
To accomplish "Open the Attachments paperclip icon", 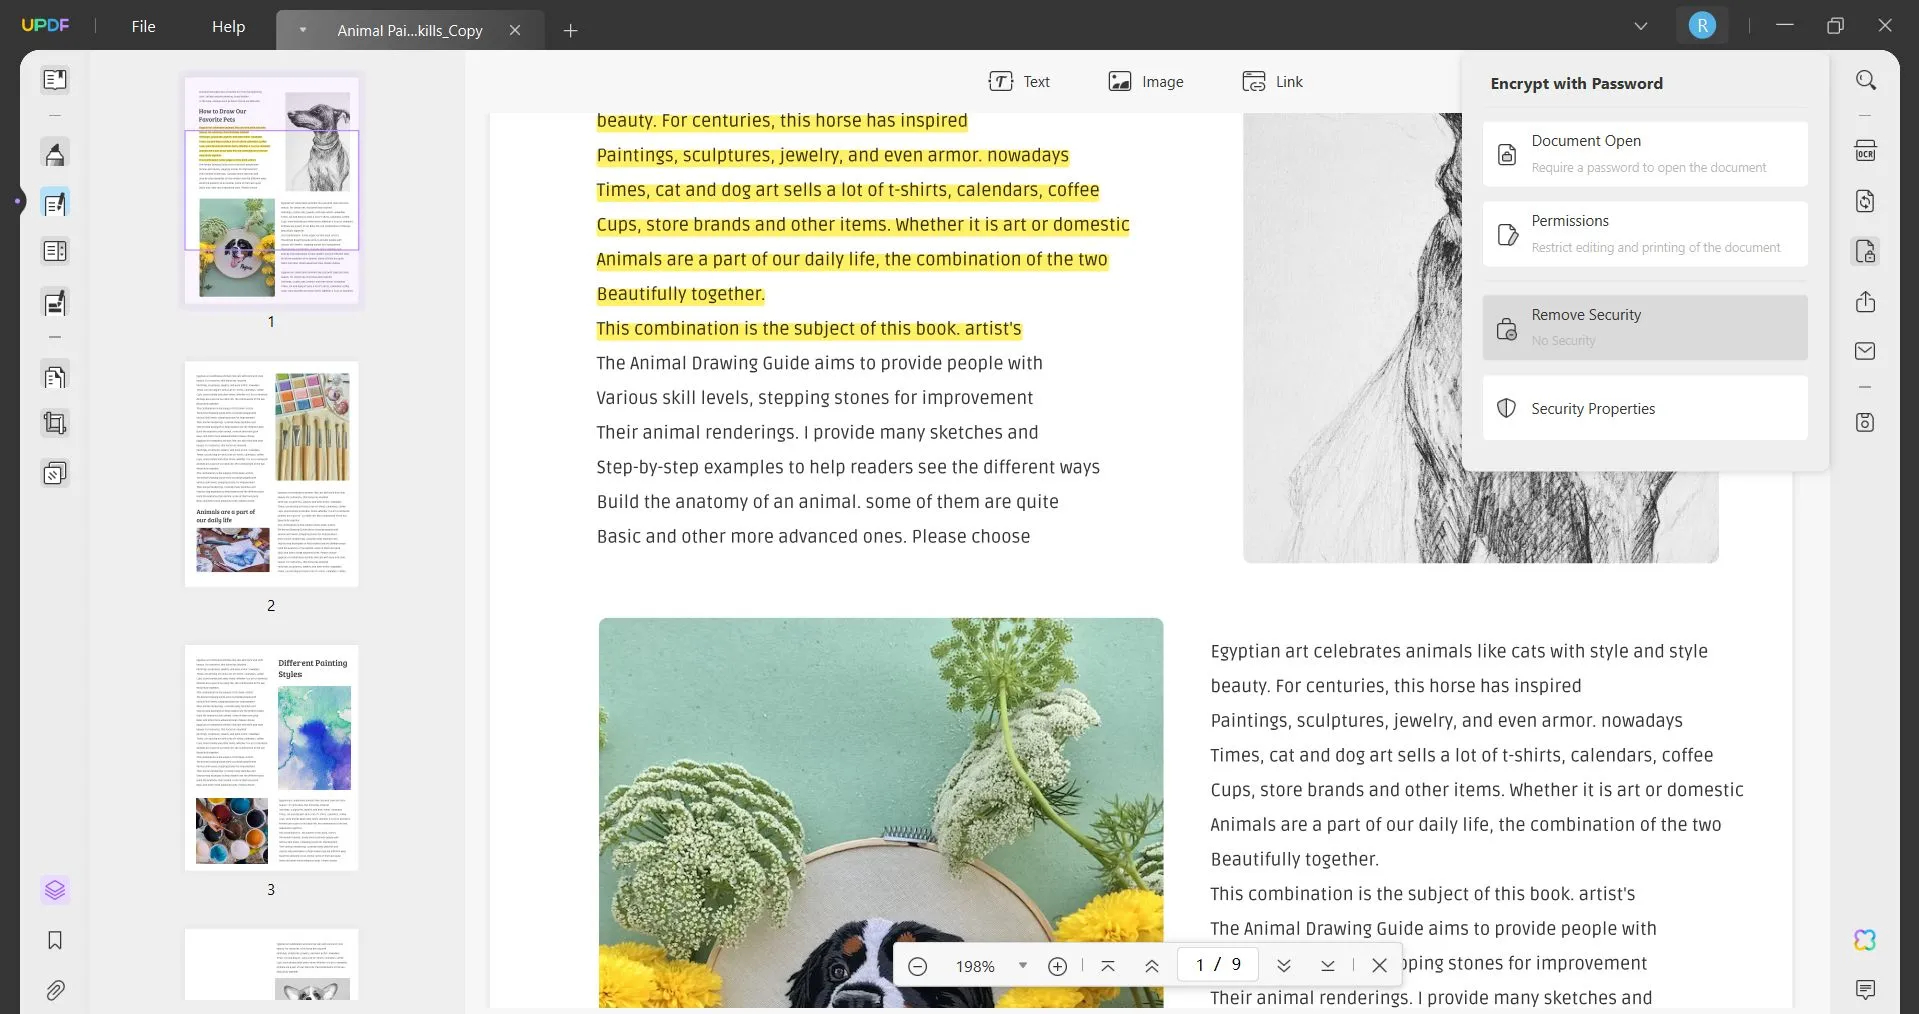I will coord(55,990).
